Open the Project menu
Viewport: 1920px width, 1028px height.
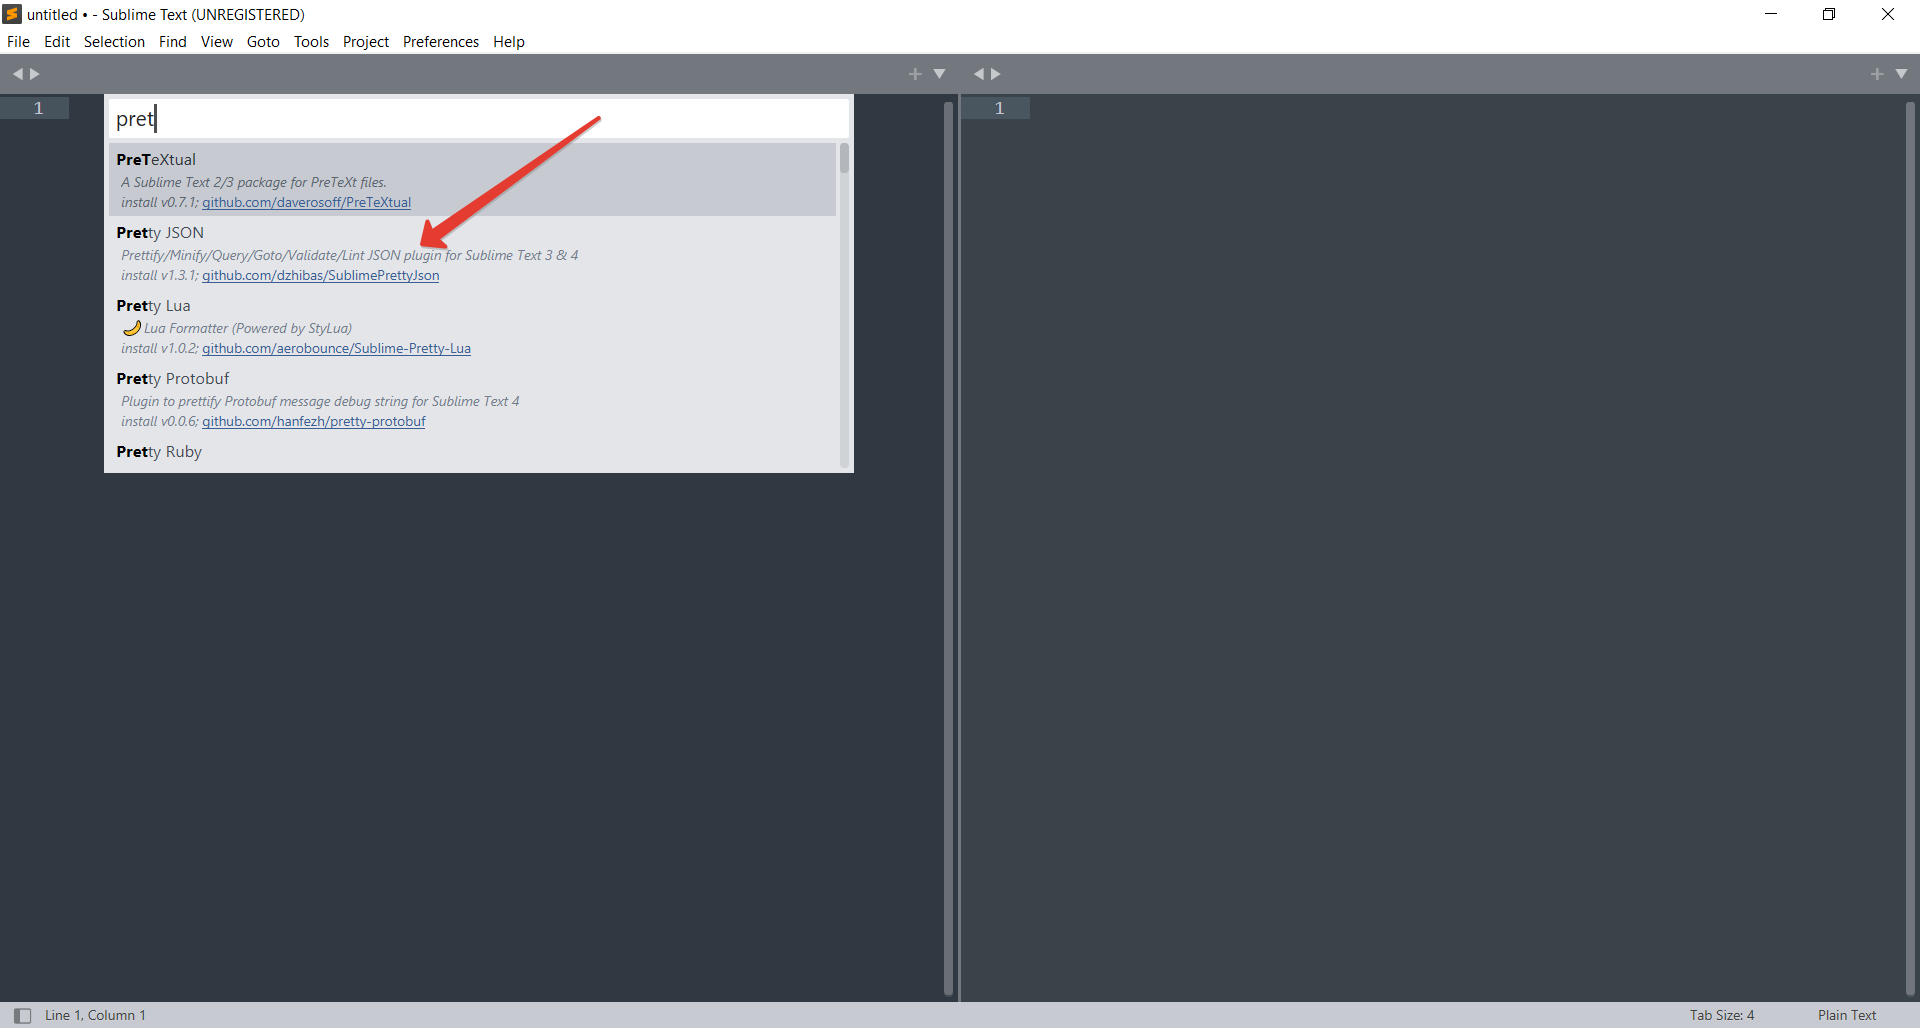366,42
